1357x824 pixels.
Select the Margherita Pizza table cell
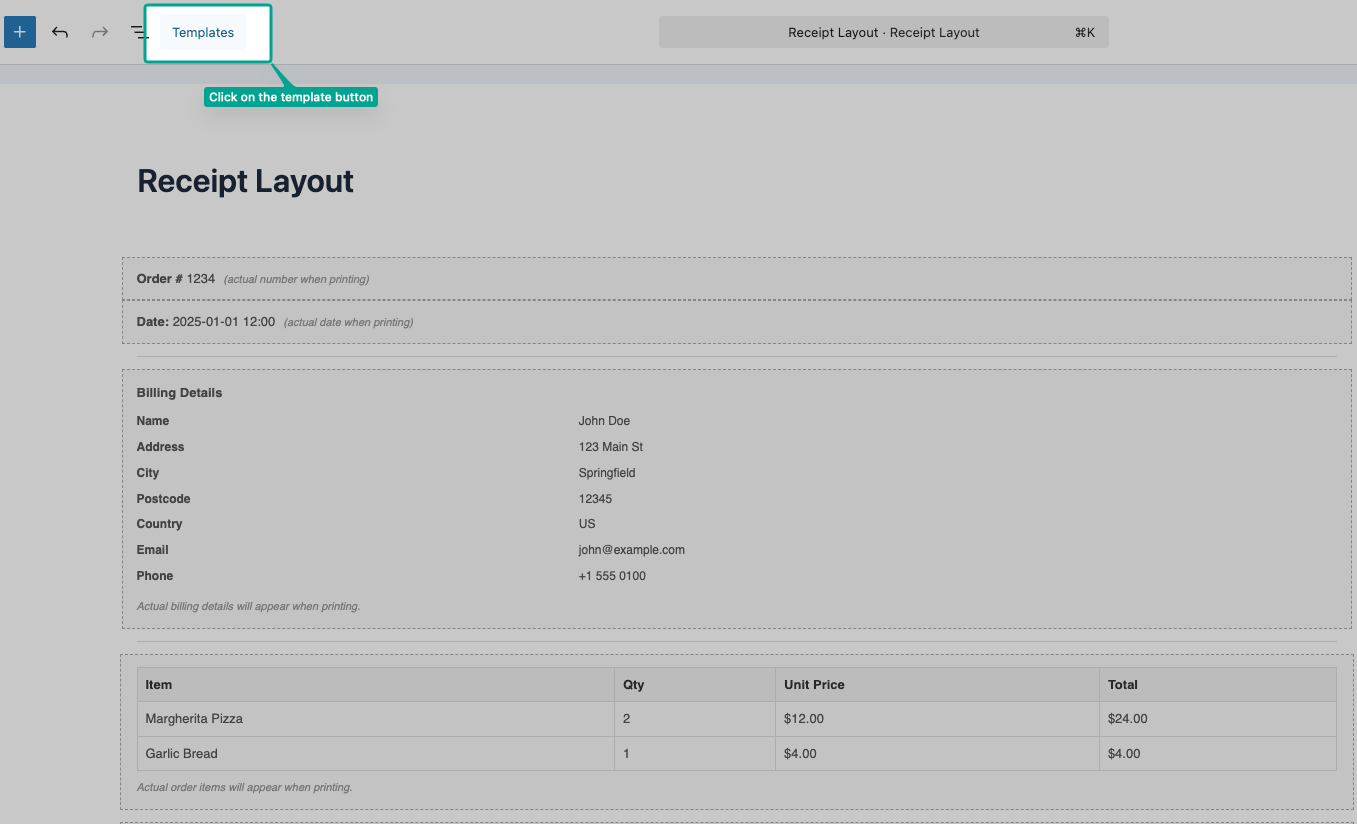click(194, 719)
